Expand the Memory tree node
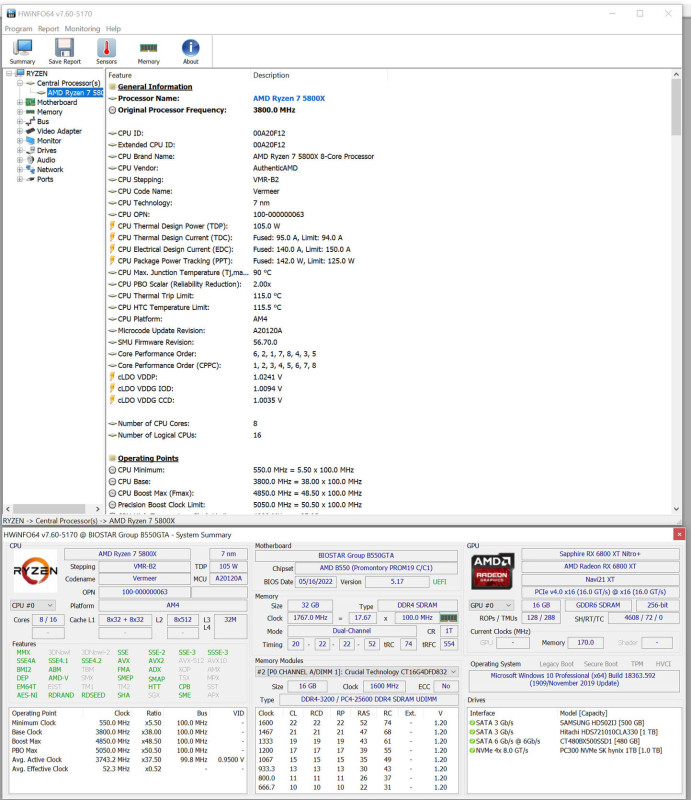Viewport: 691px width, 800px height. (x=19, y=112)
